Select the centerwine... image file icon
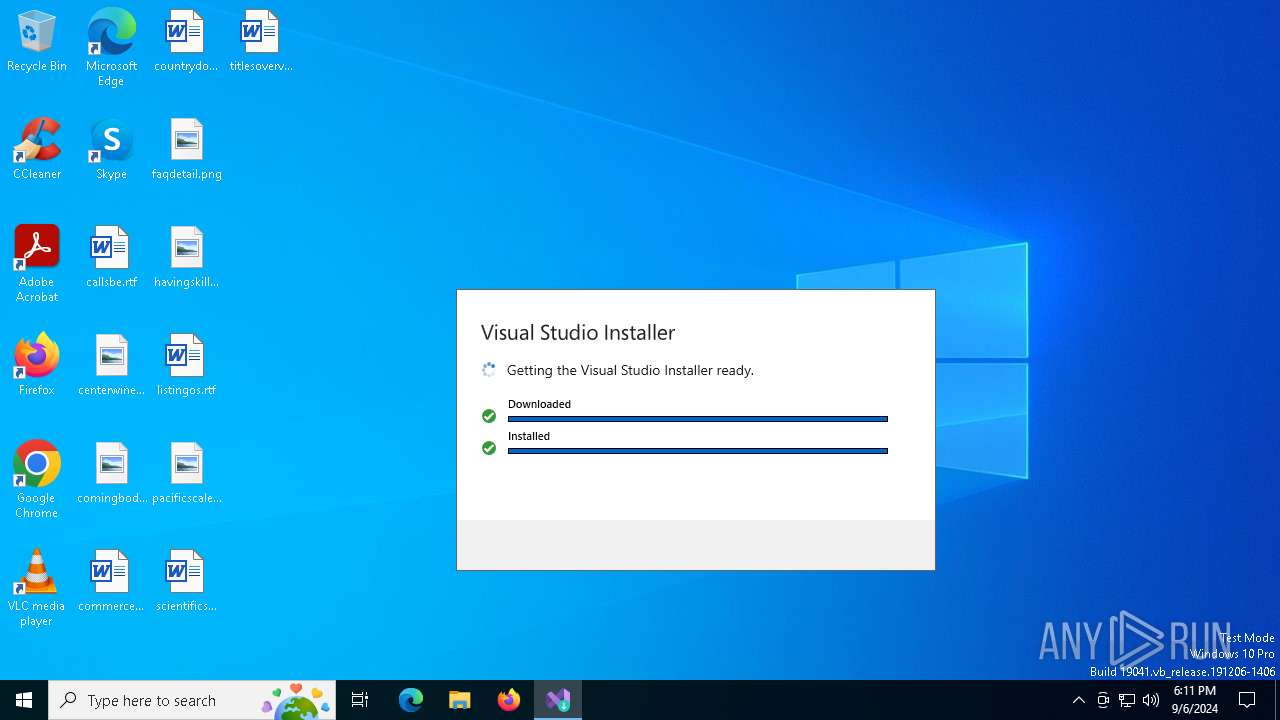The width and height of the screenshot is (1280, 720). (111, 366)
